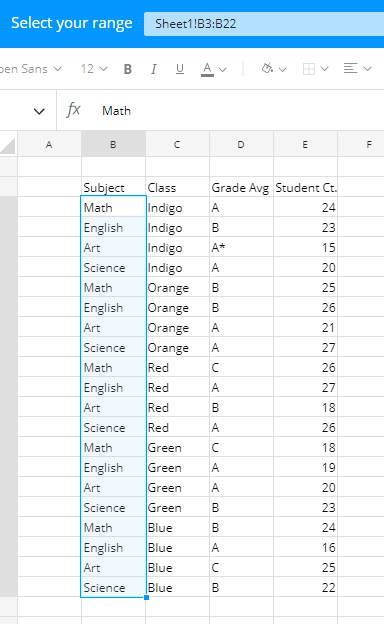Screen dimensions: 384x624
Task: Toggle italic formatting
Action: (154, 69)
